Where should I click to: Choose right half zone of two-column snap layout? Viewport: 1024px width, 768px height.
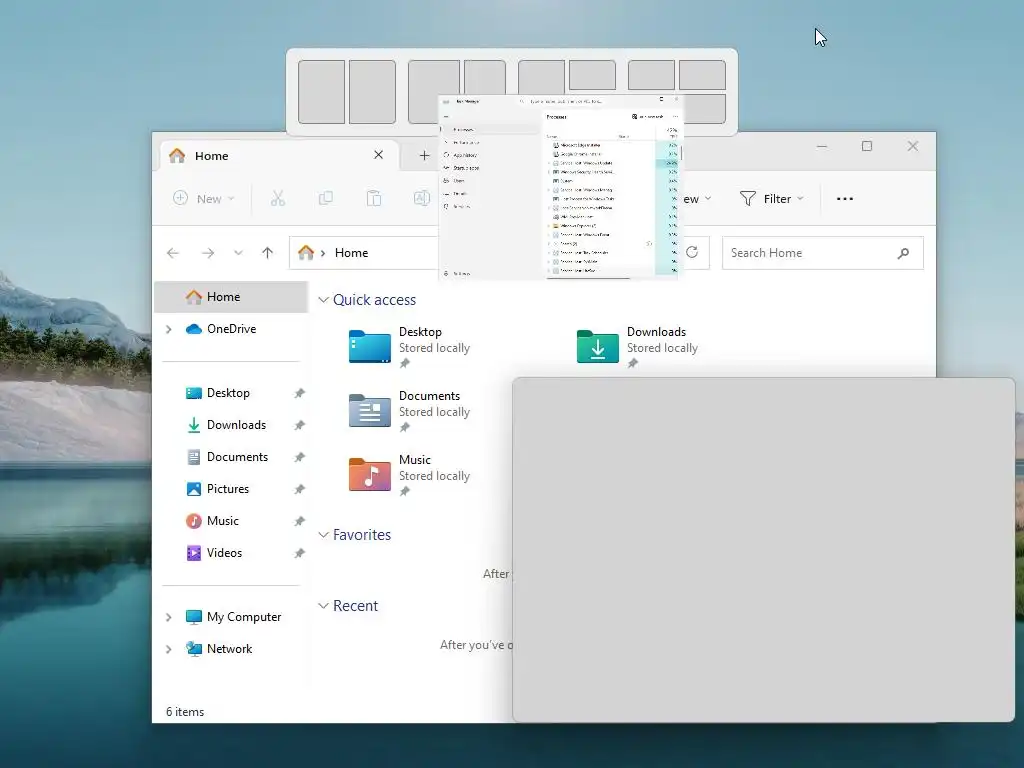372,91
